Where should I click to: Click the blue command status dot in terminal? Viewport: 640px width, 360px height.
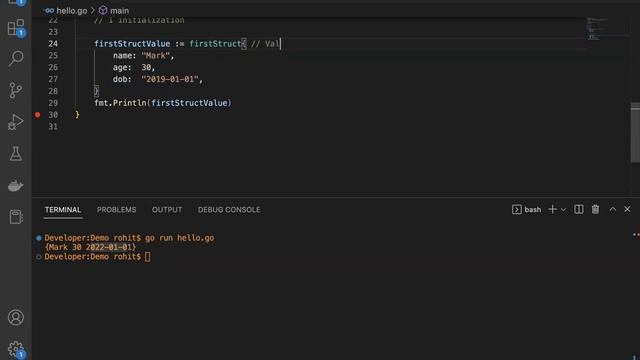39,238
